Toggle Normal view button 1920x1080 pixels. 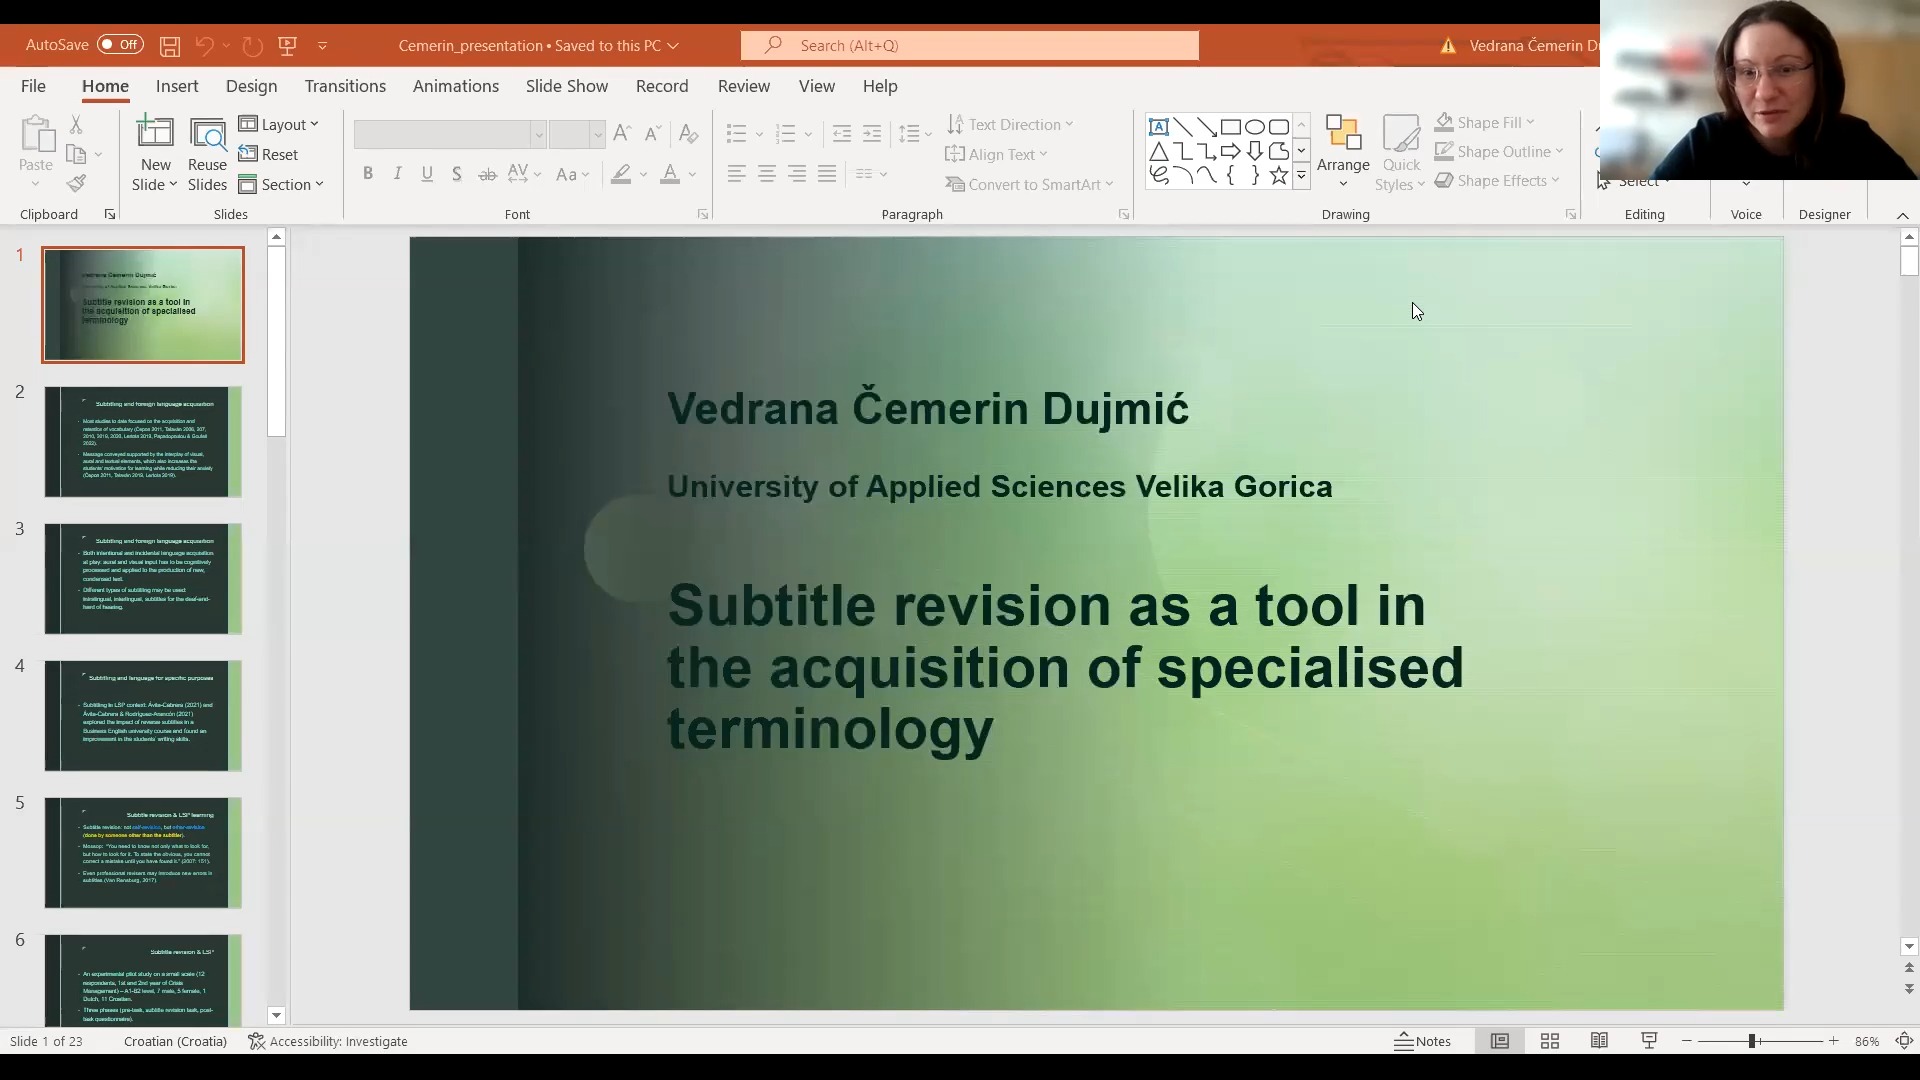1500,1041
